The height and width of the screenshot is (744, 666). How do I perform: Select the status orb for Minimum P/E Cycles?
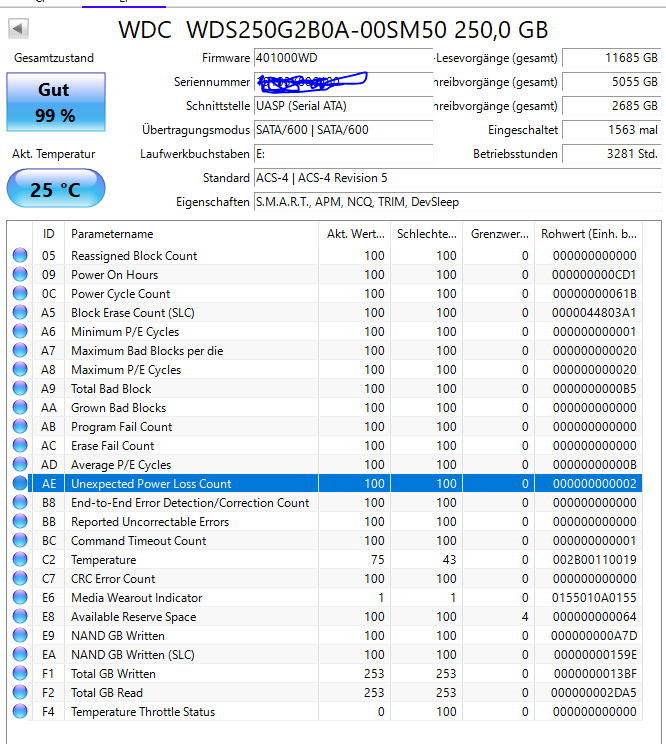[20, 331]
